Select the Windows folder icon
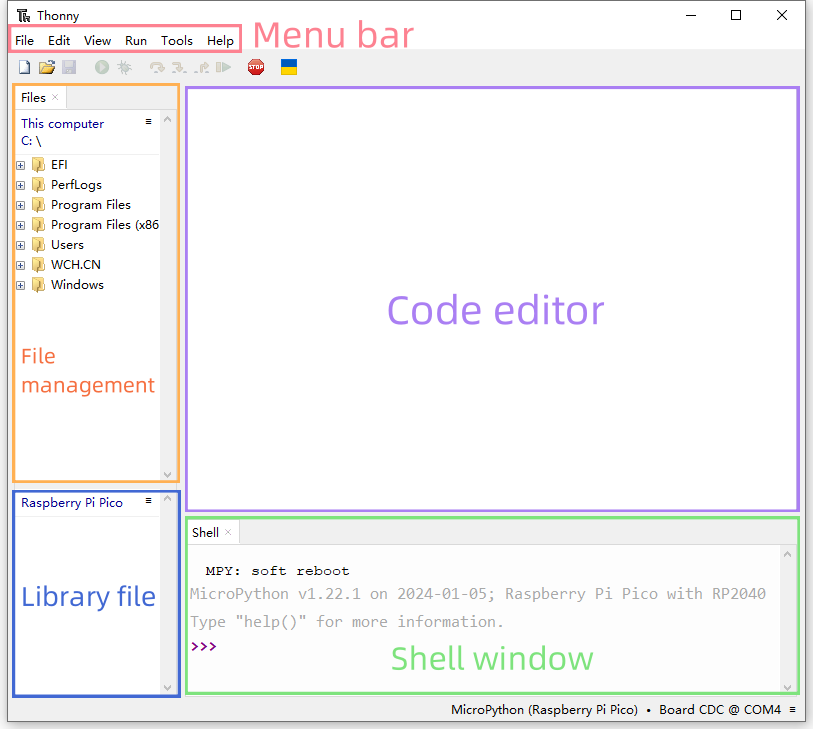Screen dimensions: 813x729 [x=38, y=285]
